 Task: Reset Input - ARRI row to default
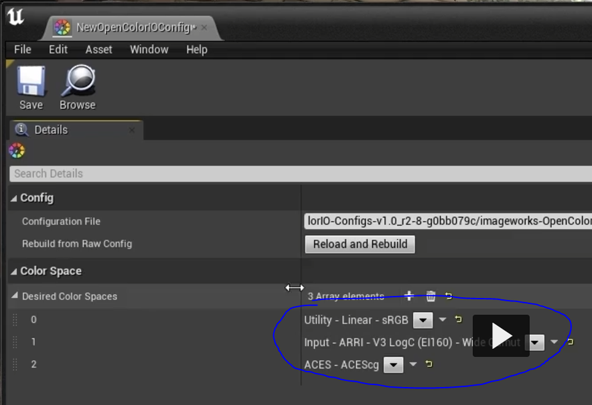point(570,342)
